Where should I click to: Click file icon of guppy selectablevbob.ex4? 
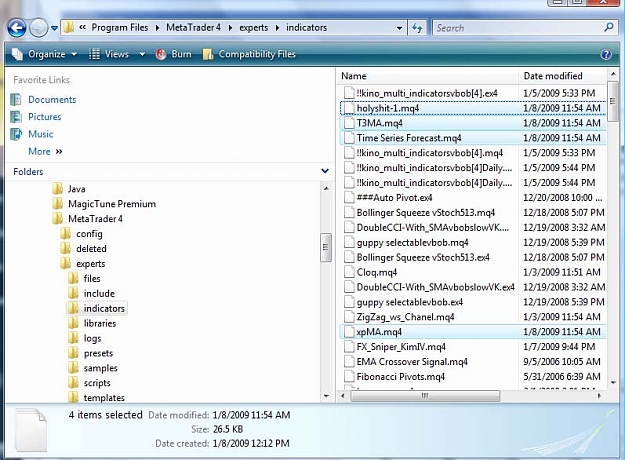tap(349, 302)
